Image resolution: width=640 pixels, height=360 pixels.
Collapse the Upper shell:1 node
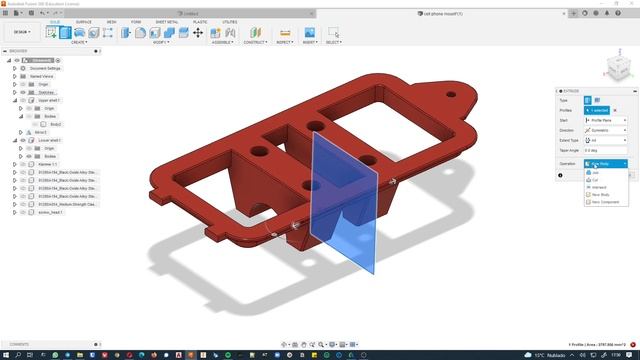click(x=15, y=100)
